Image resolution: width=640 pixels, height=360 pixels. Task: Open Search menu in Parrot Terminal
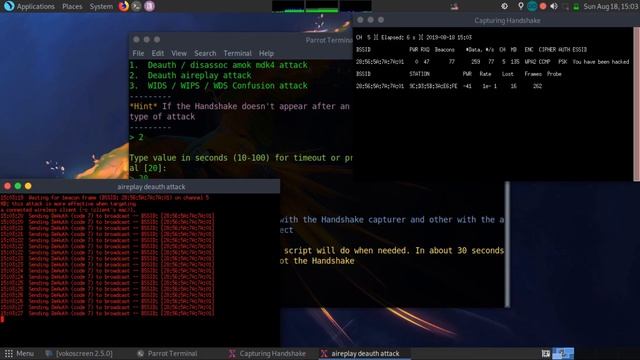(x=205, y=53)
